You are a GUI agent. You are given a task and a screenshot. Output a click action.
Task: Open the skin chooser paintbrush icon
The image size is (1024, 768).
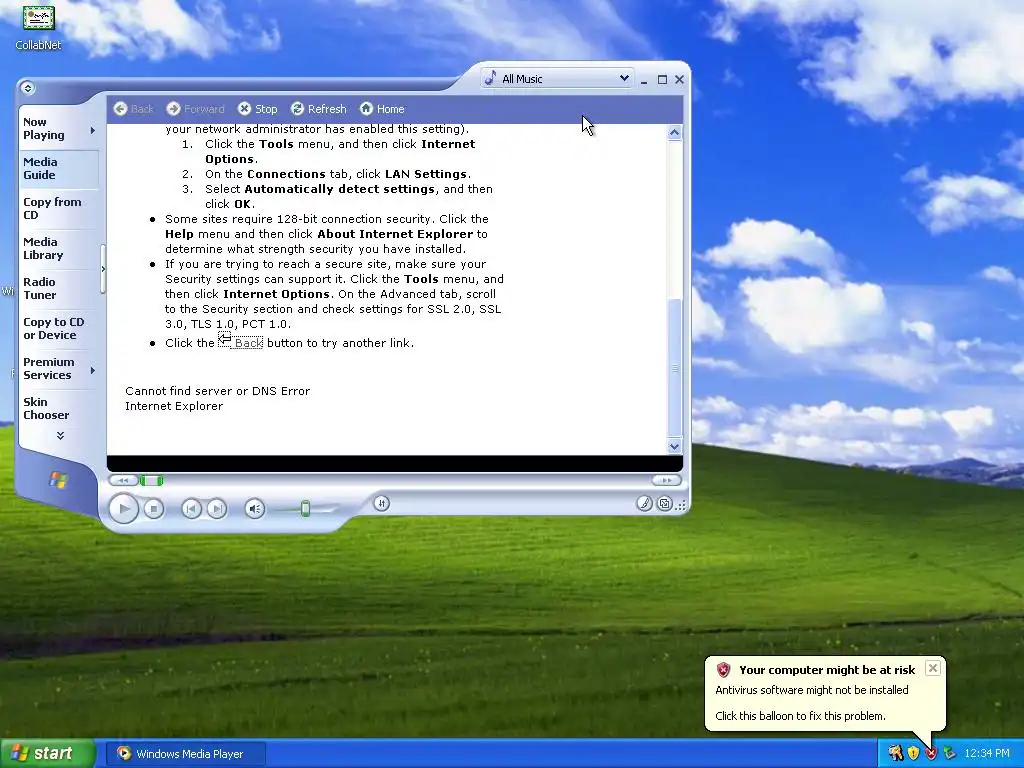[644, 504]
